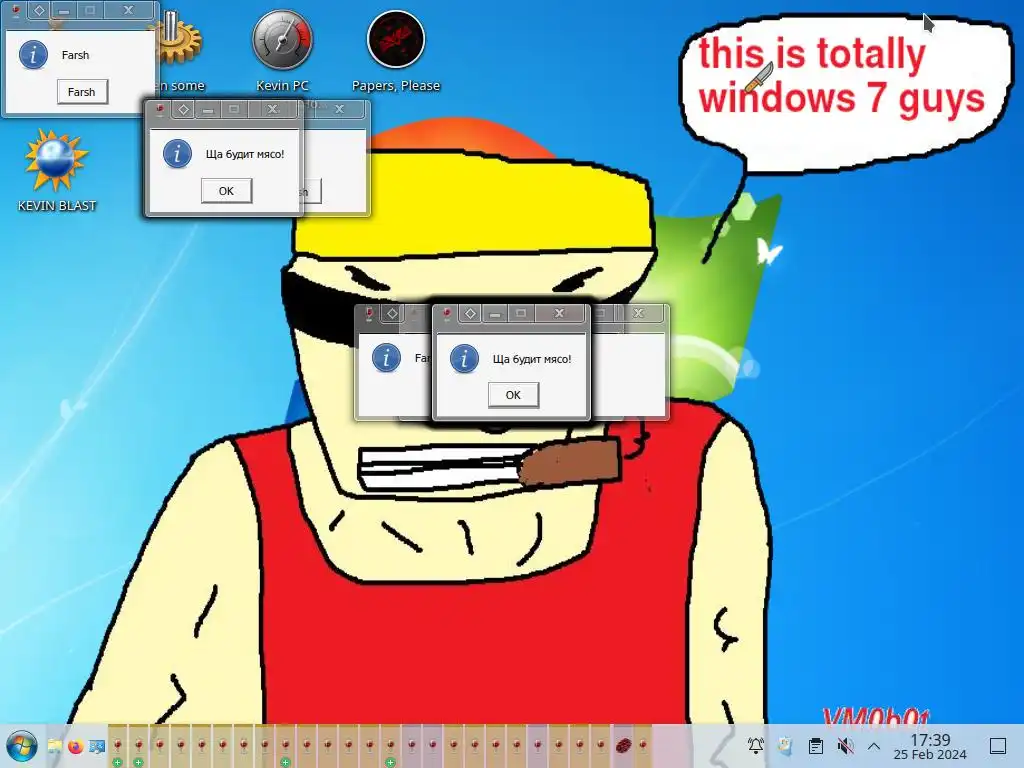Open the clipboard tray icon
The height and width of the screenshot is (768, 1024).
tap(816, 746)
